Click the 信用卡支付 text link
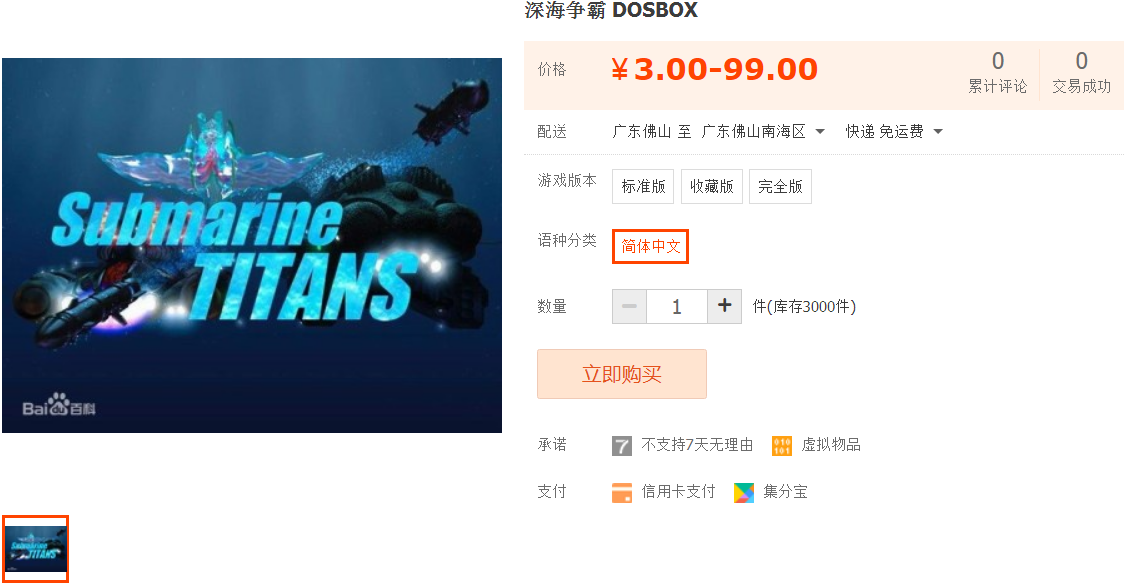The image size is (1127, 585). (678, 492)
